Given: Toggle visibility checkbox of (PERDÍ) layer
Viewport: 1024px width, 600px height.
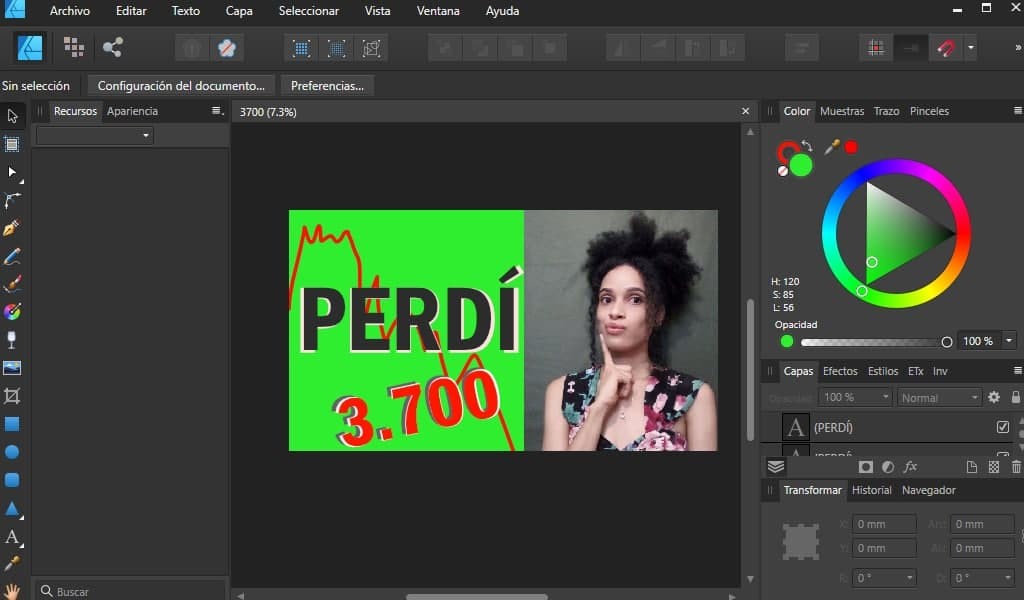Looking at the screenshot, I should tap(1002, 427).
